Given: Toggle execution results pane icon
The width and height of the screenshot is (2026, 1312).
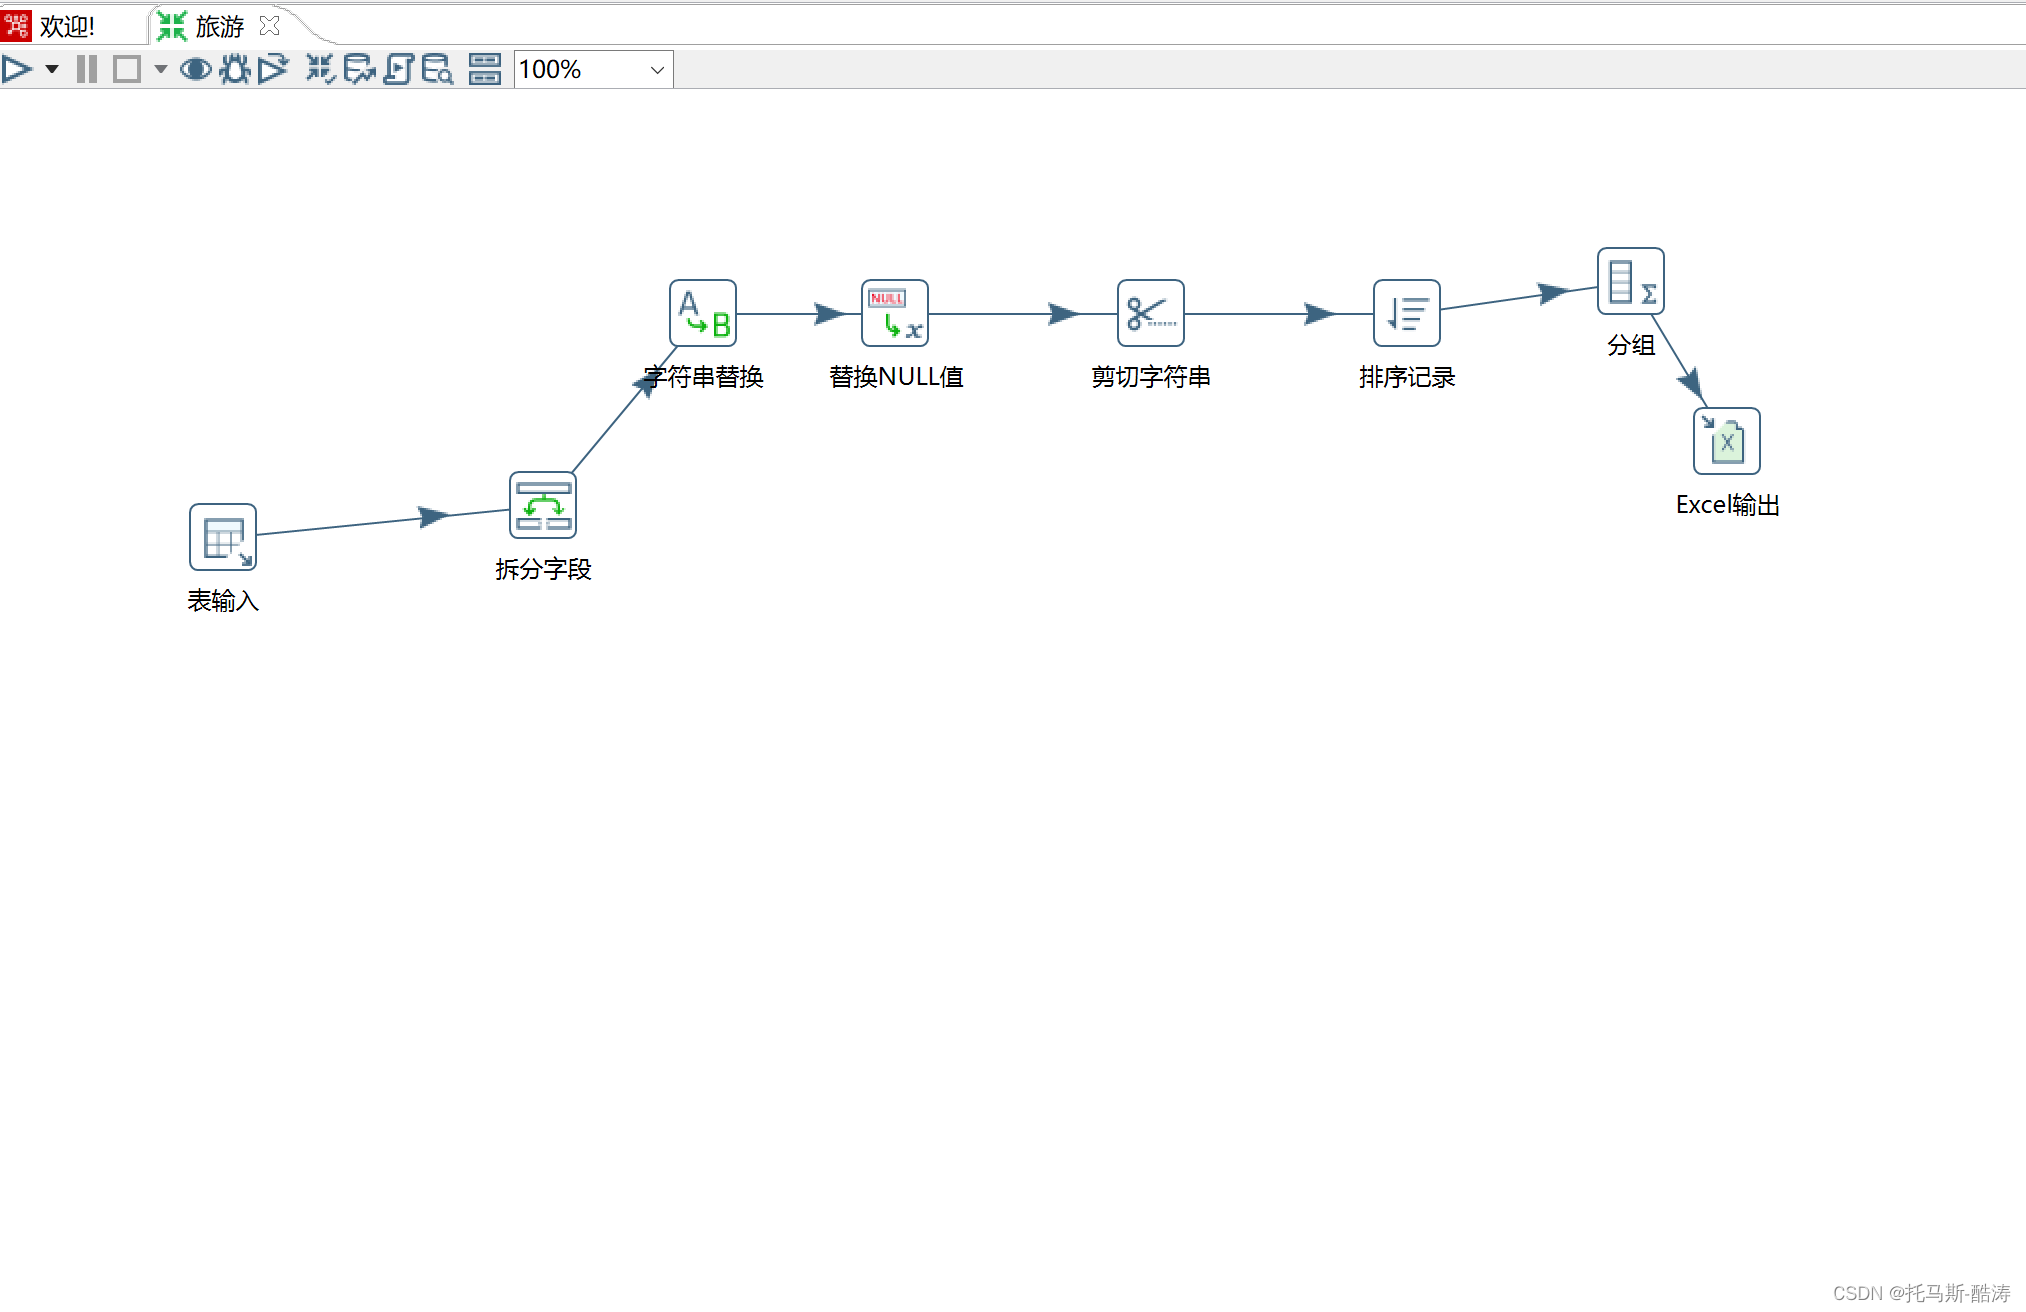Looking at the screenshot, I should click(x=485, y=69).
